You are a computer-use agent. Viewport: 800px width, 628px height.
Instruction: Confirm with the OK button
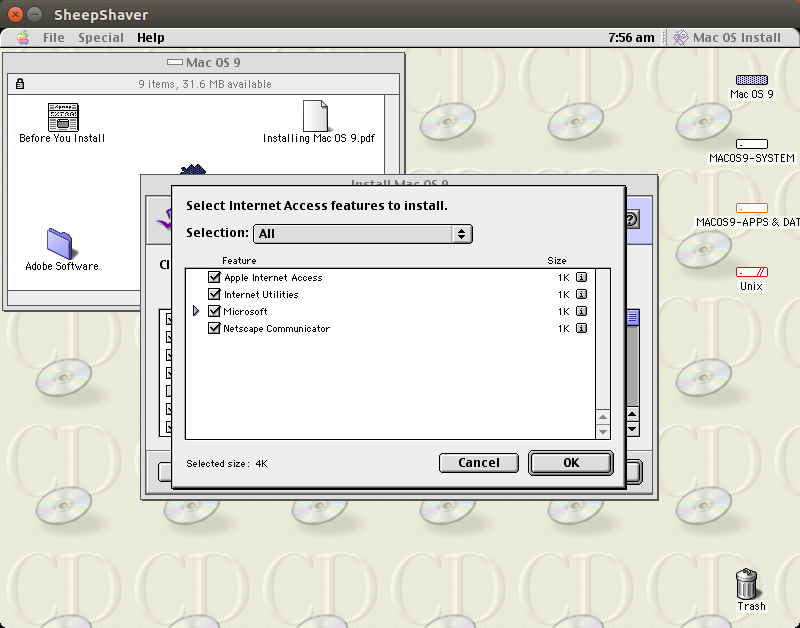[570, 463]
